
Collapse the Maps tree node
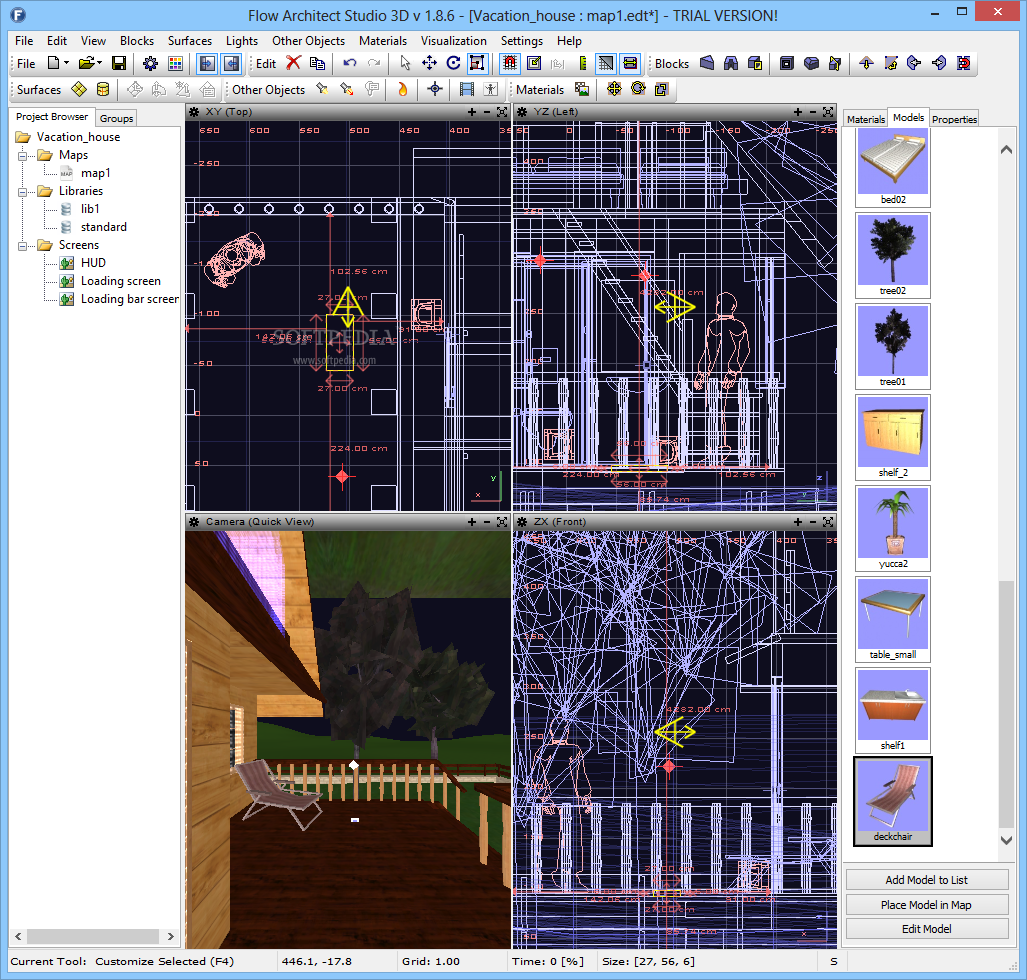point(22,156)
